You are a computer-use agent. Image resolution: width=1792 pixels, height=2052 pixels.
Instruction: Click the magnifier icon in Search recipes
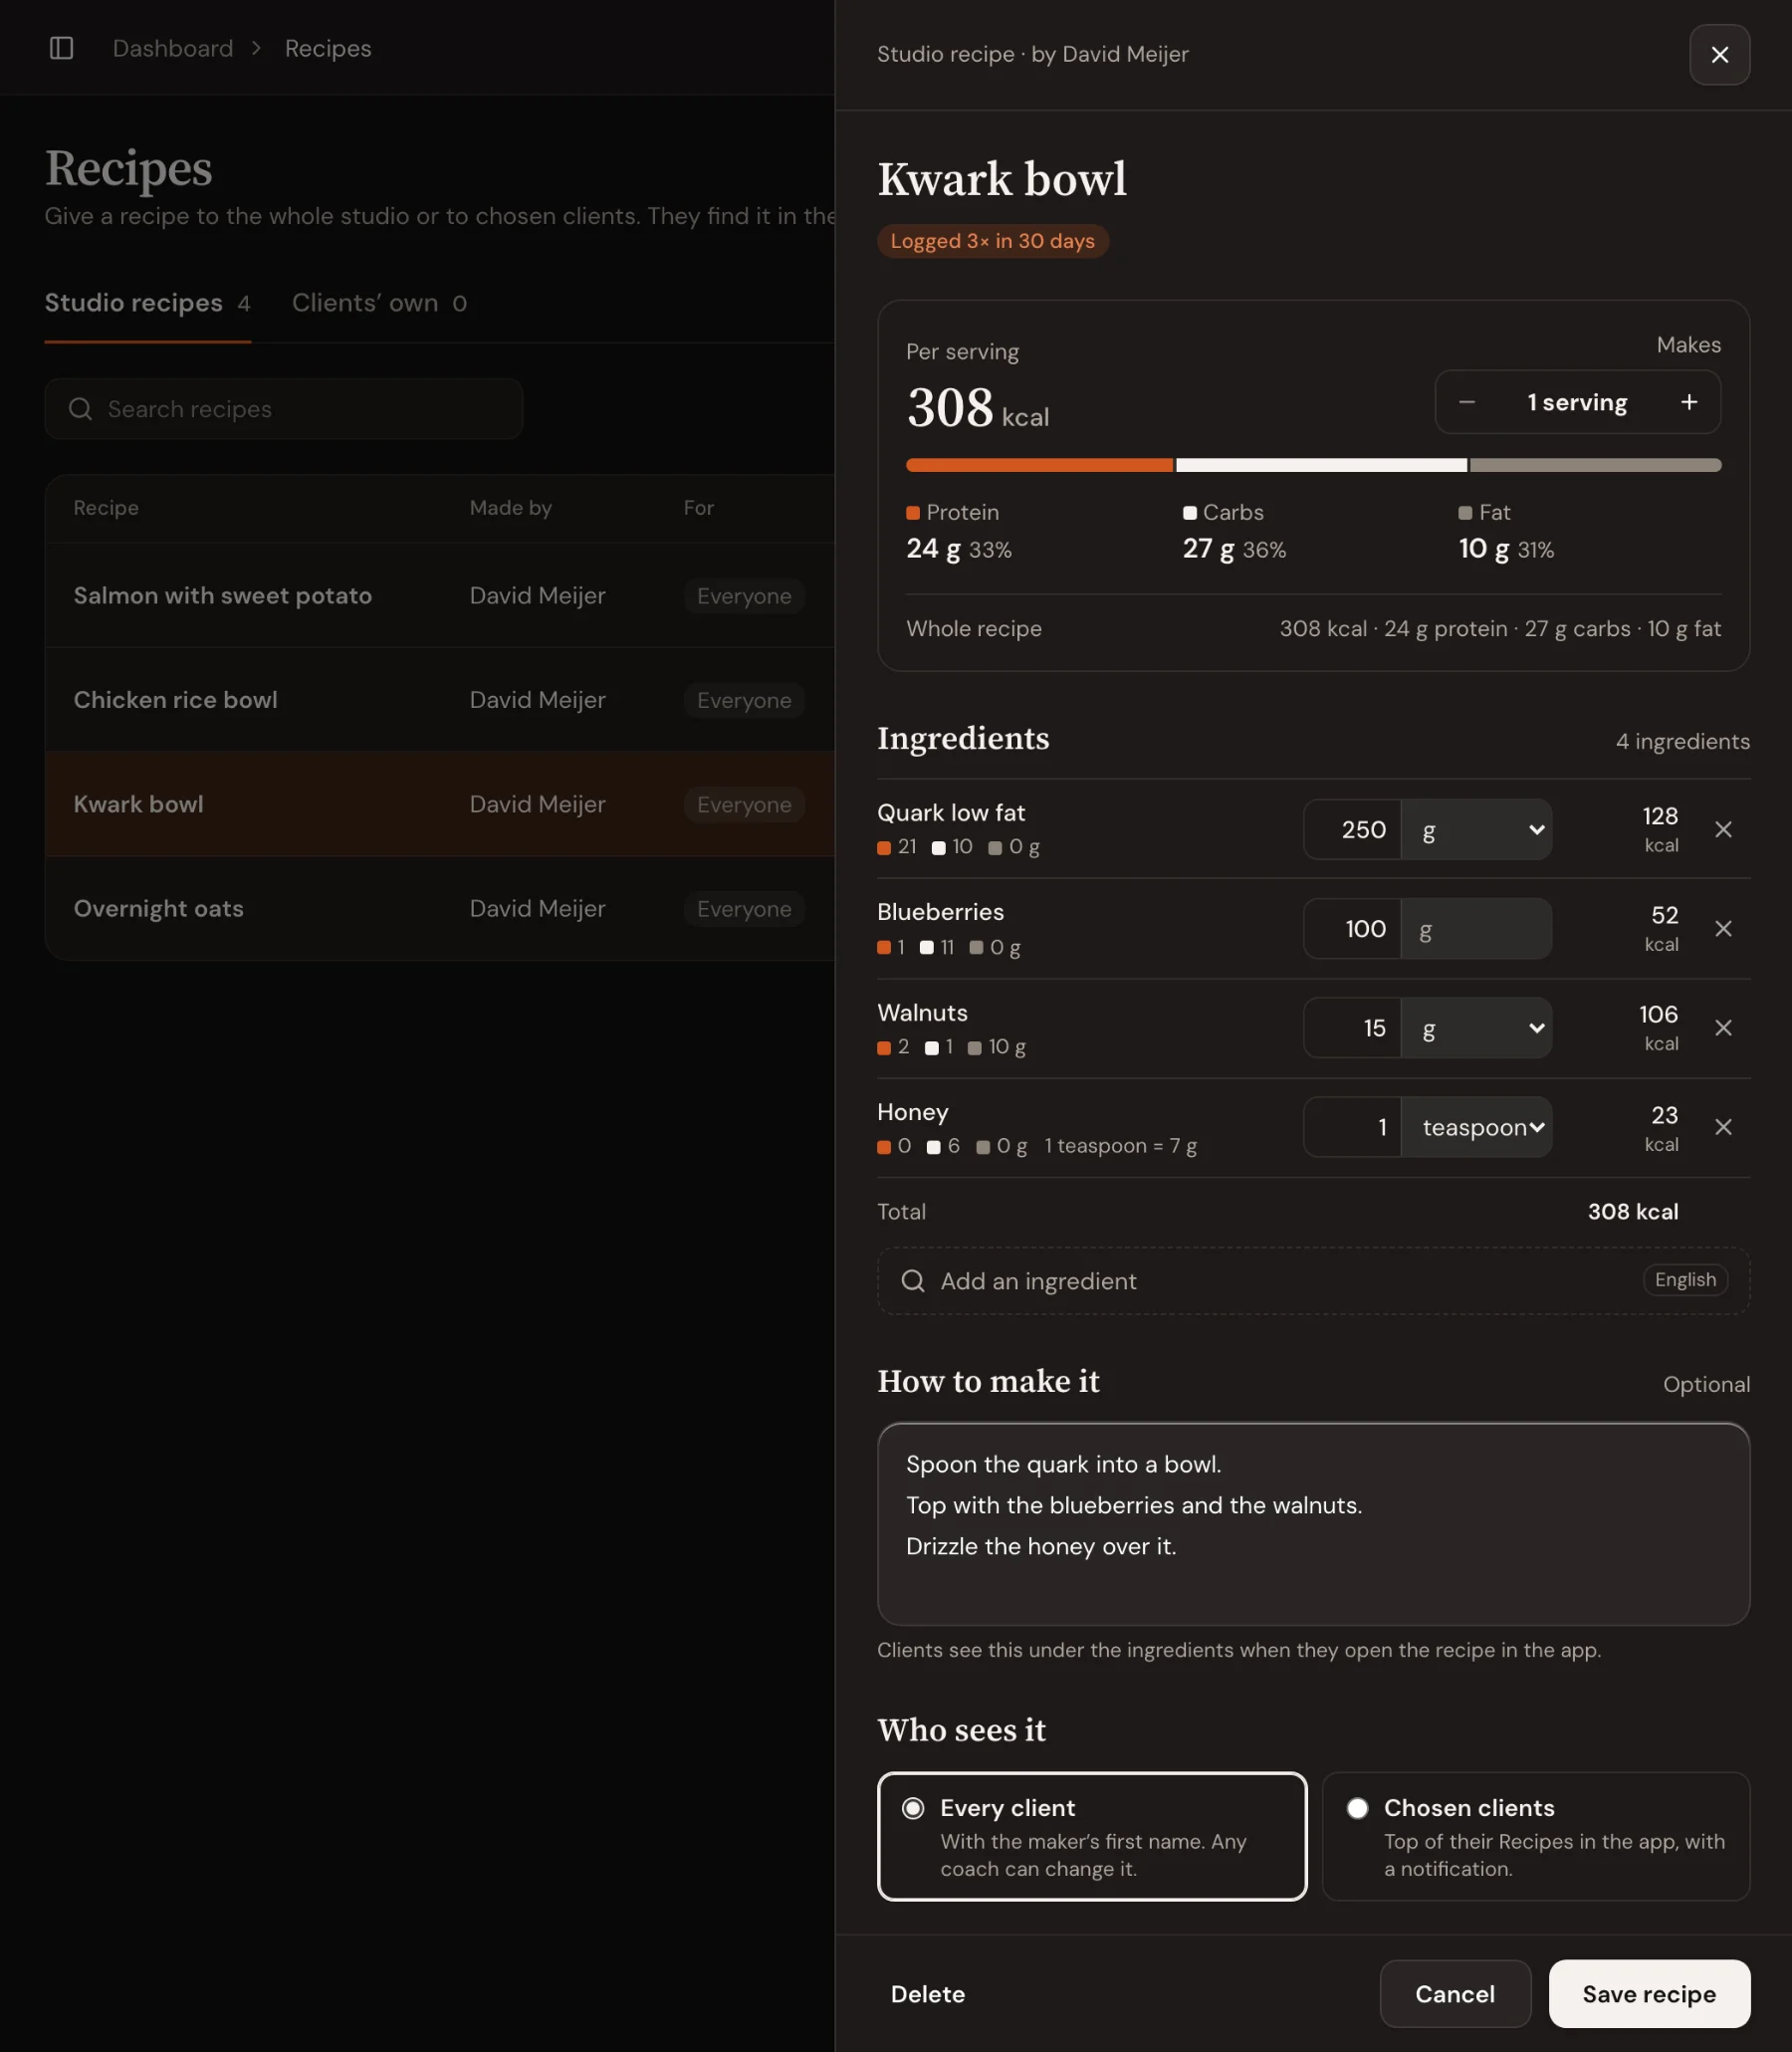tap(80, 409)
